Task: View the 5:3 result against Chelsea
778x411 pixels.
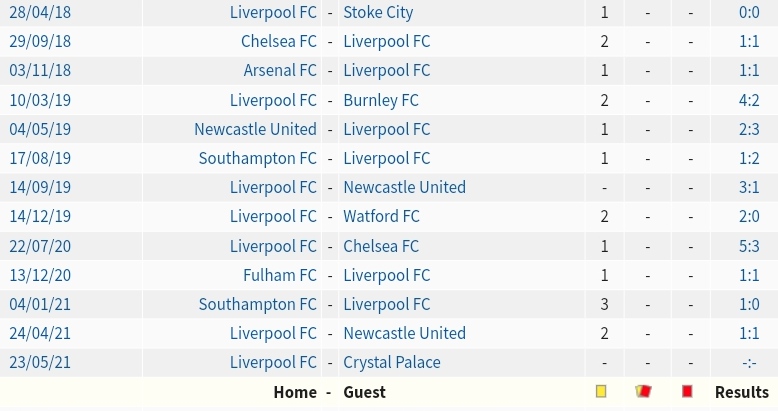Action: (749, 246)
